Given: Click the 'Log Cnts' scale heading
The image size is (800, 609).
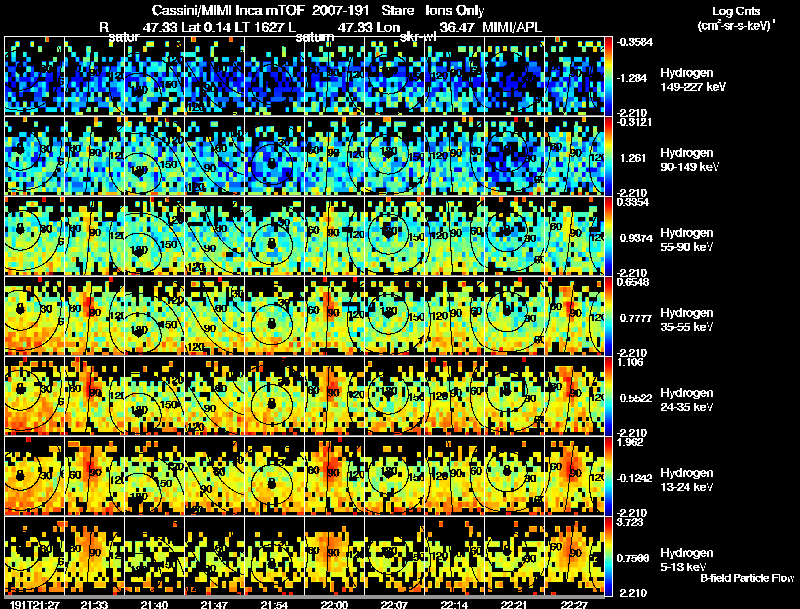Looking at the screenshot, I should tap(736, 11).
